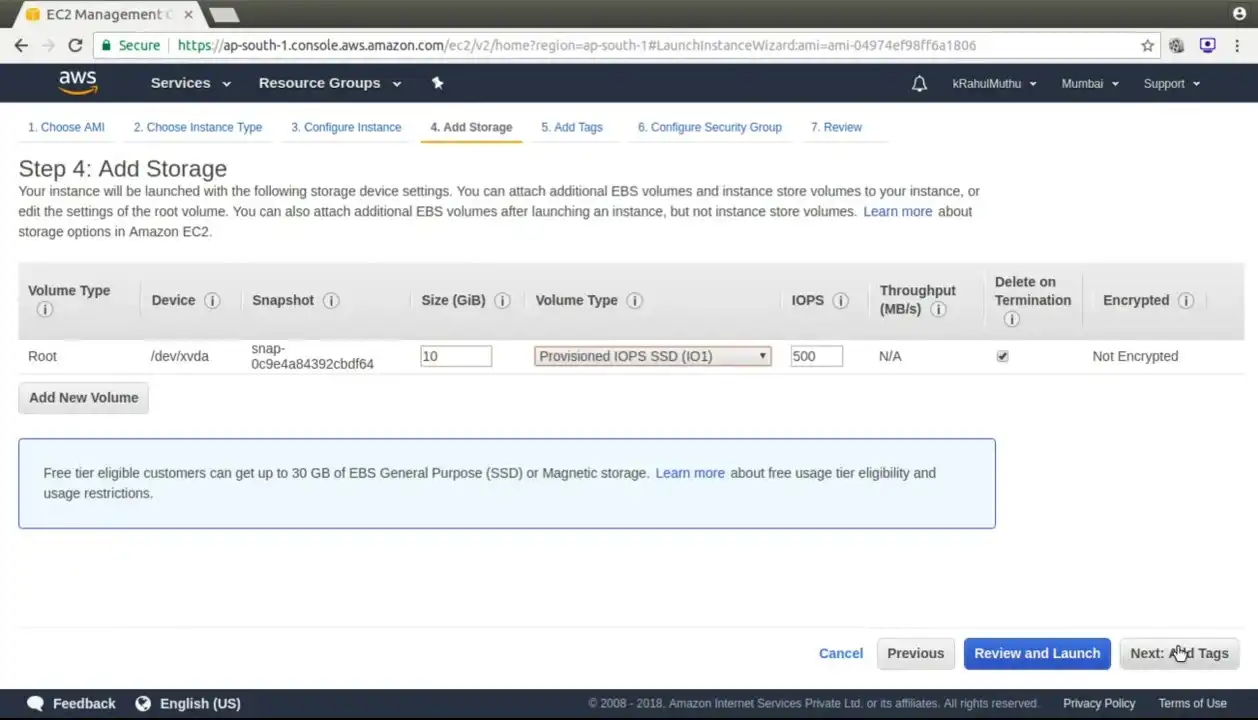
Task: Click the Size (GiB) input field showing 10
Action: click(456, 356)
